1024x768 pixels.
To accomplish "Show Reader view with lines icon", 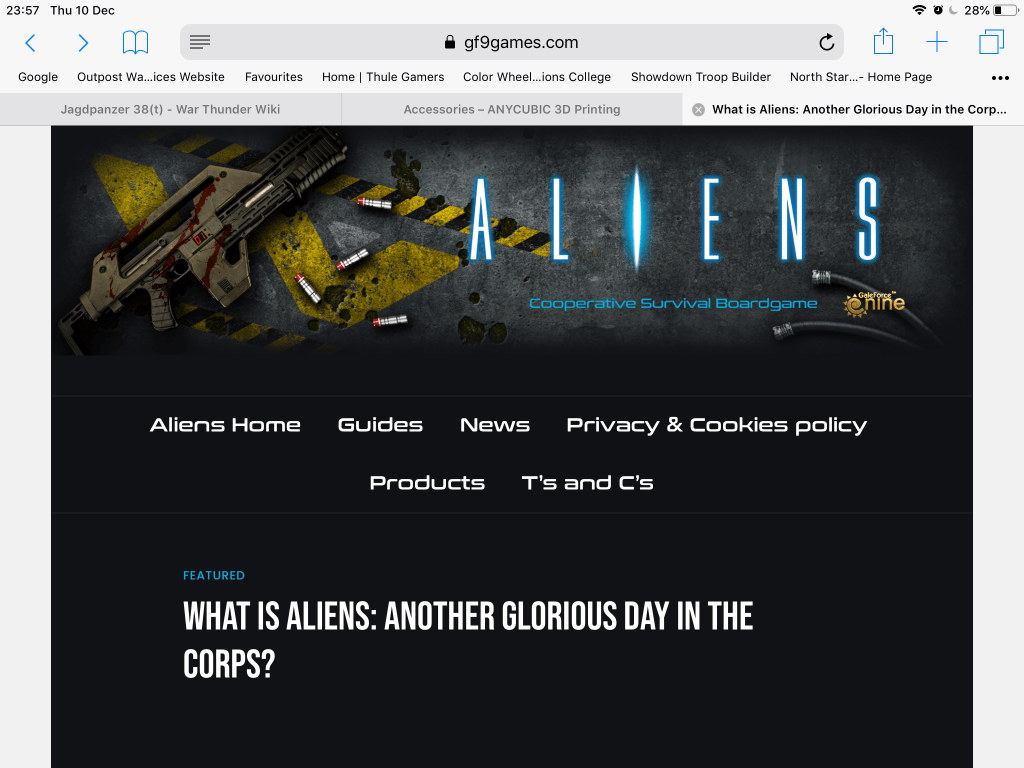I will point(200,42).
